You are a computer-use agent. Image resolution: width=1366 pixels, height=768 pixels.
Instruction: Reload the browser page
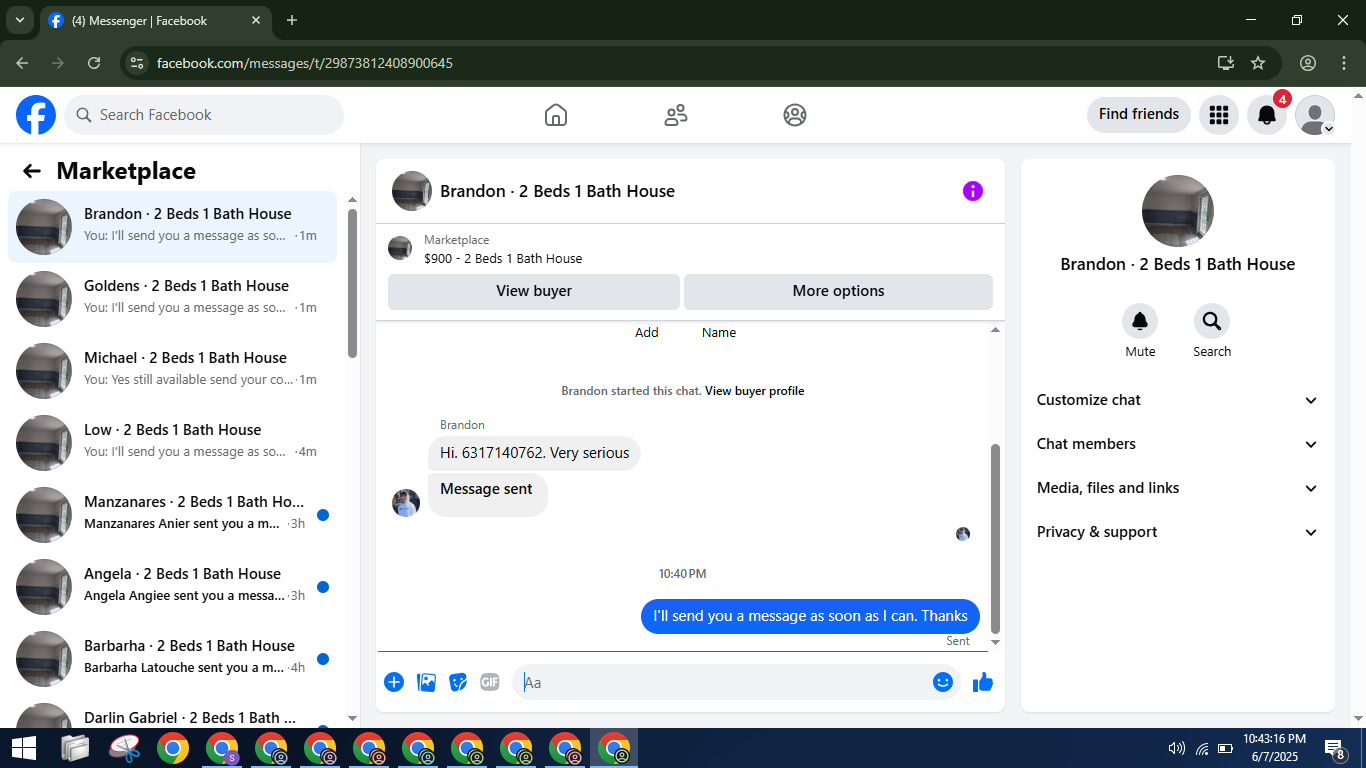point(94,63)
